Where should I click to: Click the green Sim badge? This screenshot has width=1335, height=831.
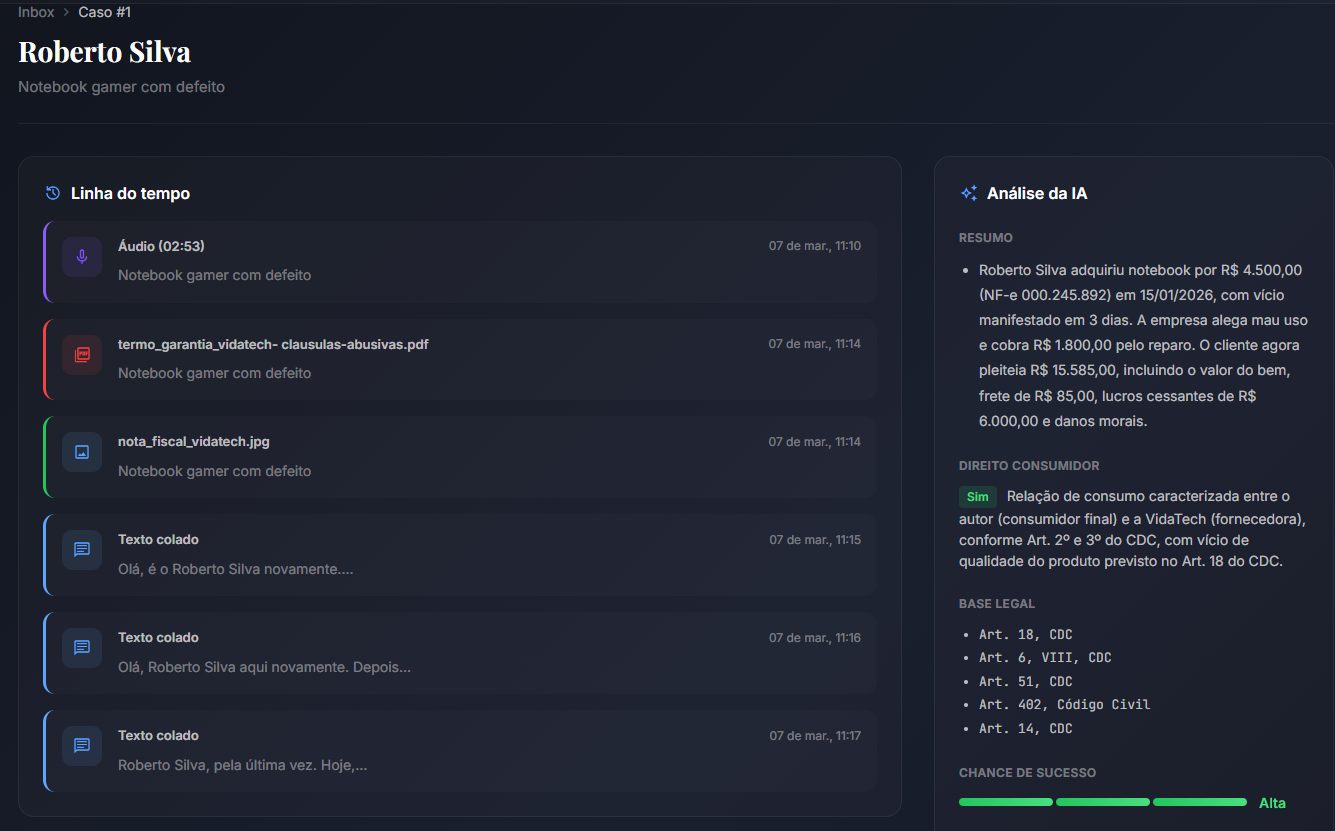pyautogui.click(x=977, y=497)
